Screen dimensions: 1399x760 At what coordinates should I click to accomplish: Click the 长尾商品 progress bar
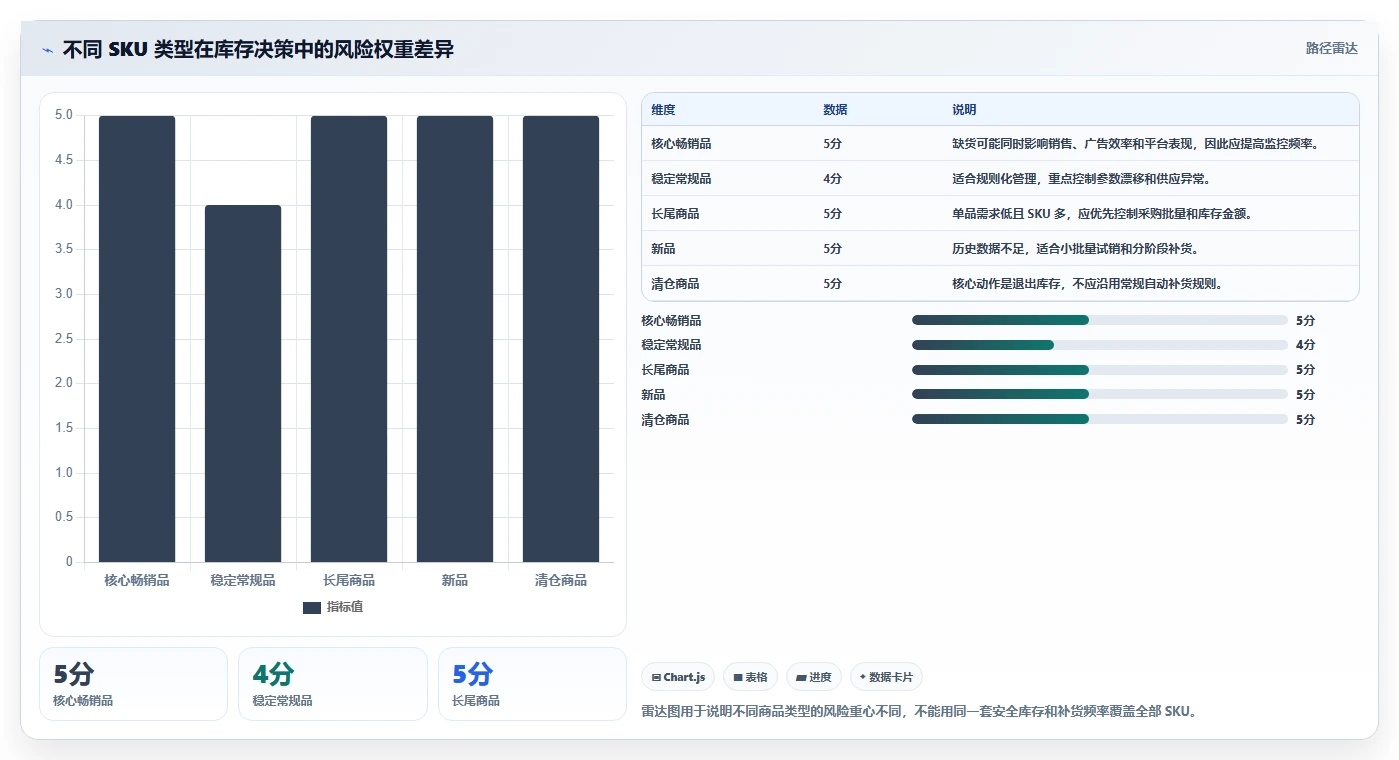(1100, 370)
